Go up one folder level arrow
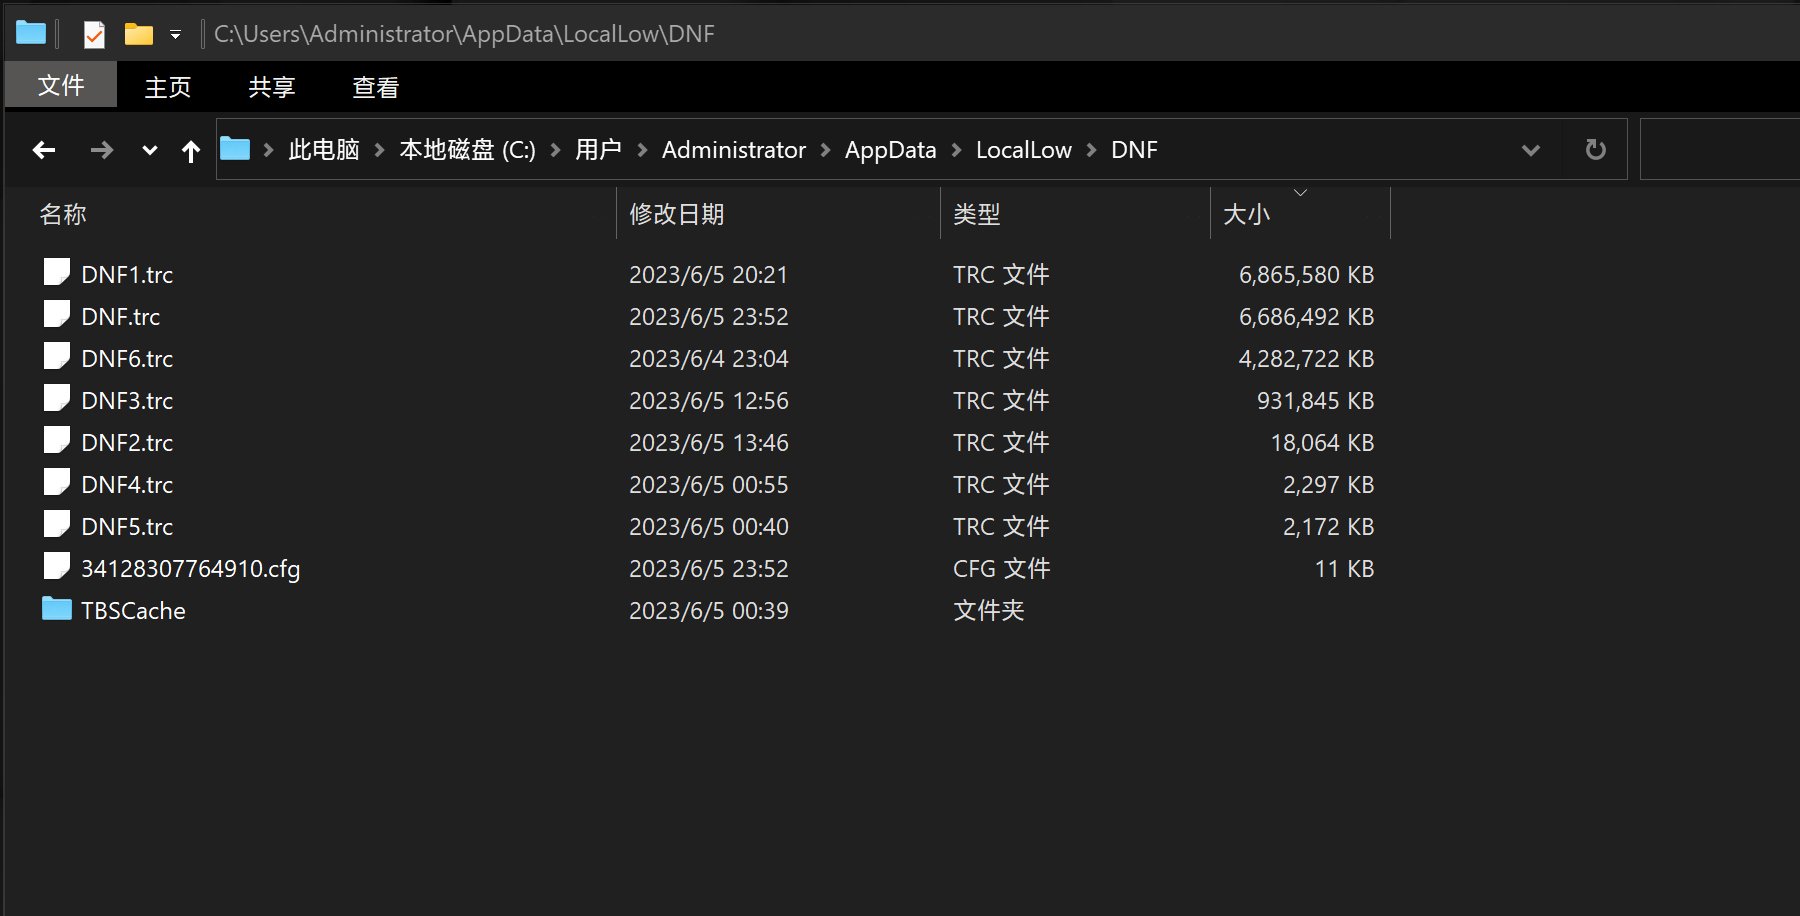Screen dimensions: 1800x916 191,151
